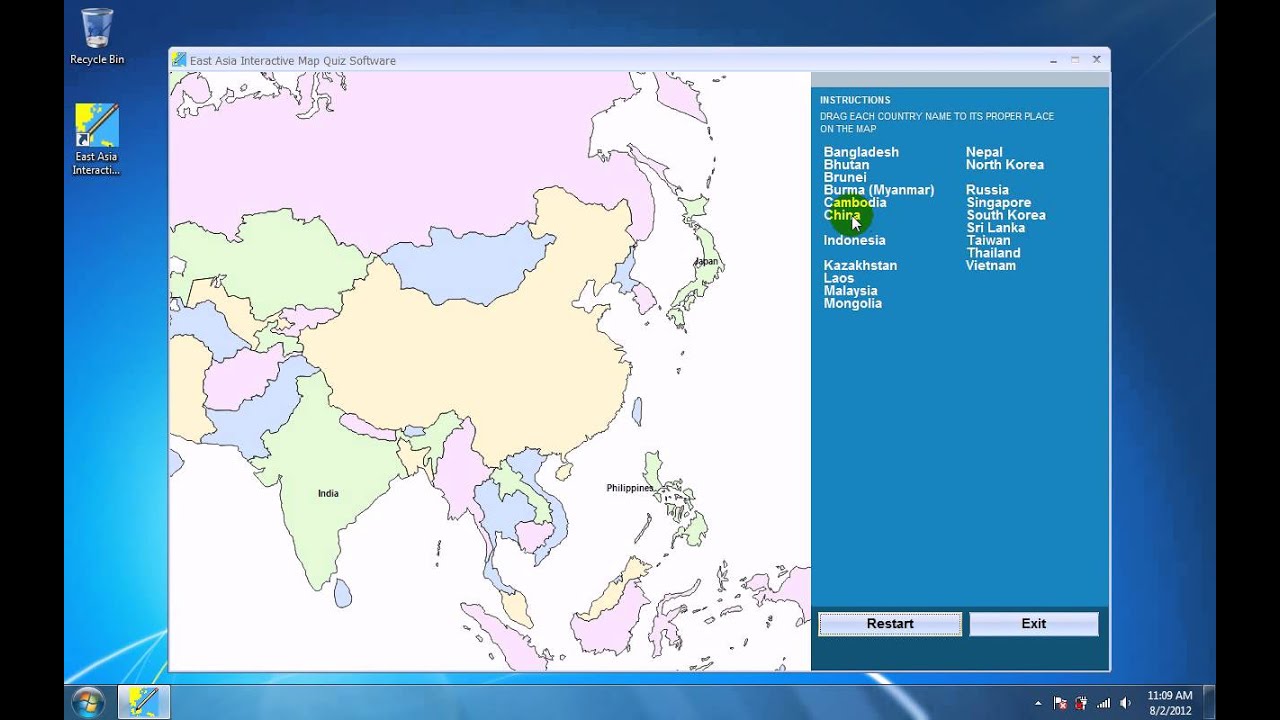
Task: Select the Brunei country name
Action: [x=845, y=177]
